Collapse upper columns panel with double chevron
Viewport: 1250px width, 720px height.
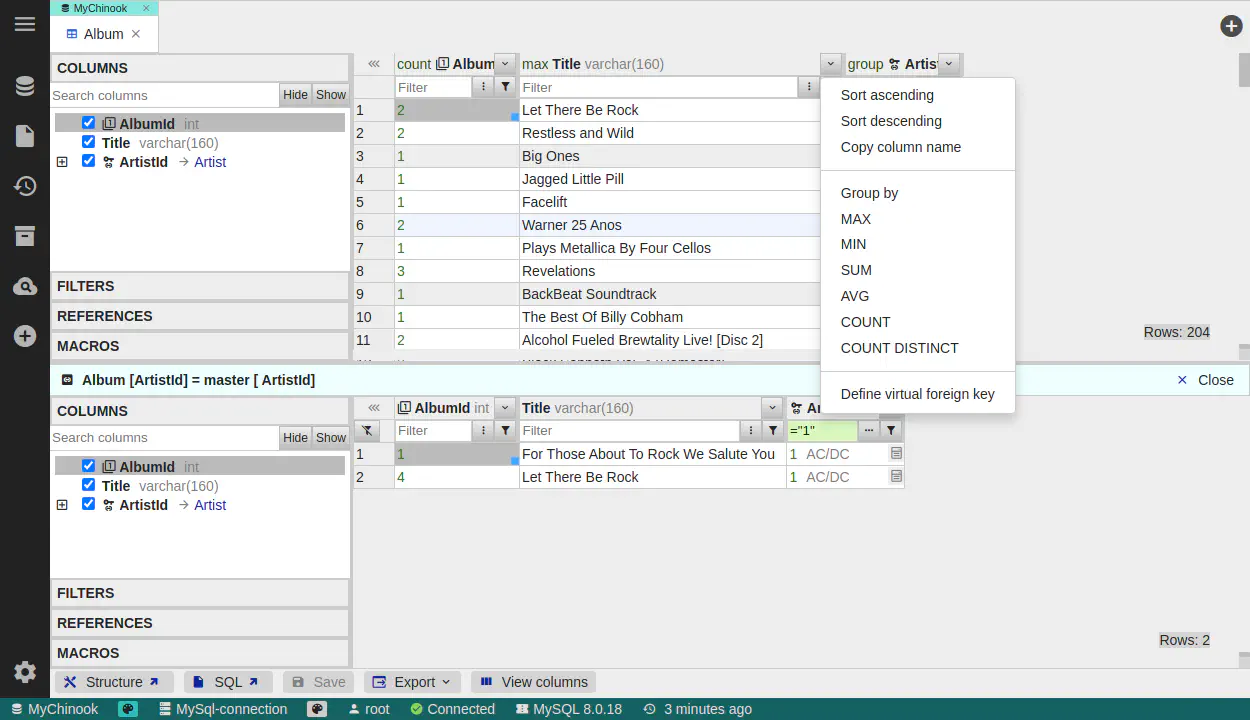(374, 64)
